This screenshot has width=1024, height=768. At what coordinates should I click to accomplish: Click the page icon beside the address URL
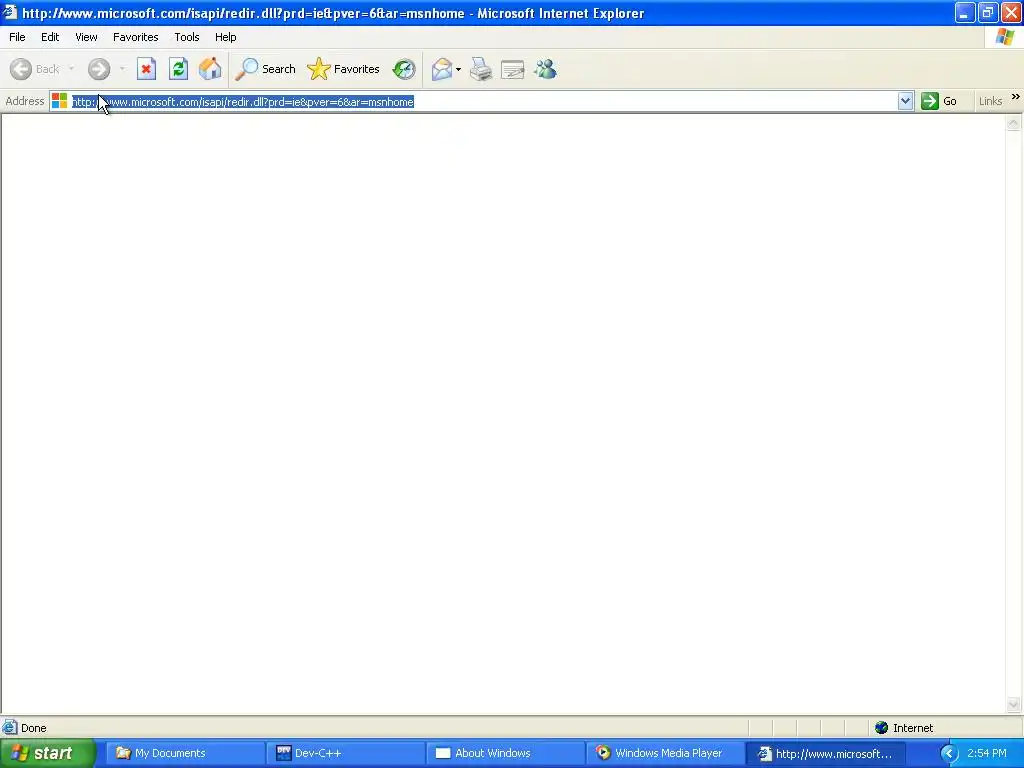point(59,101)
